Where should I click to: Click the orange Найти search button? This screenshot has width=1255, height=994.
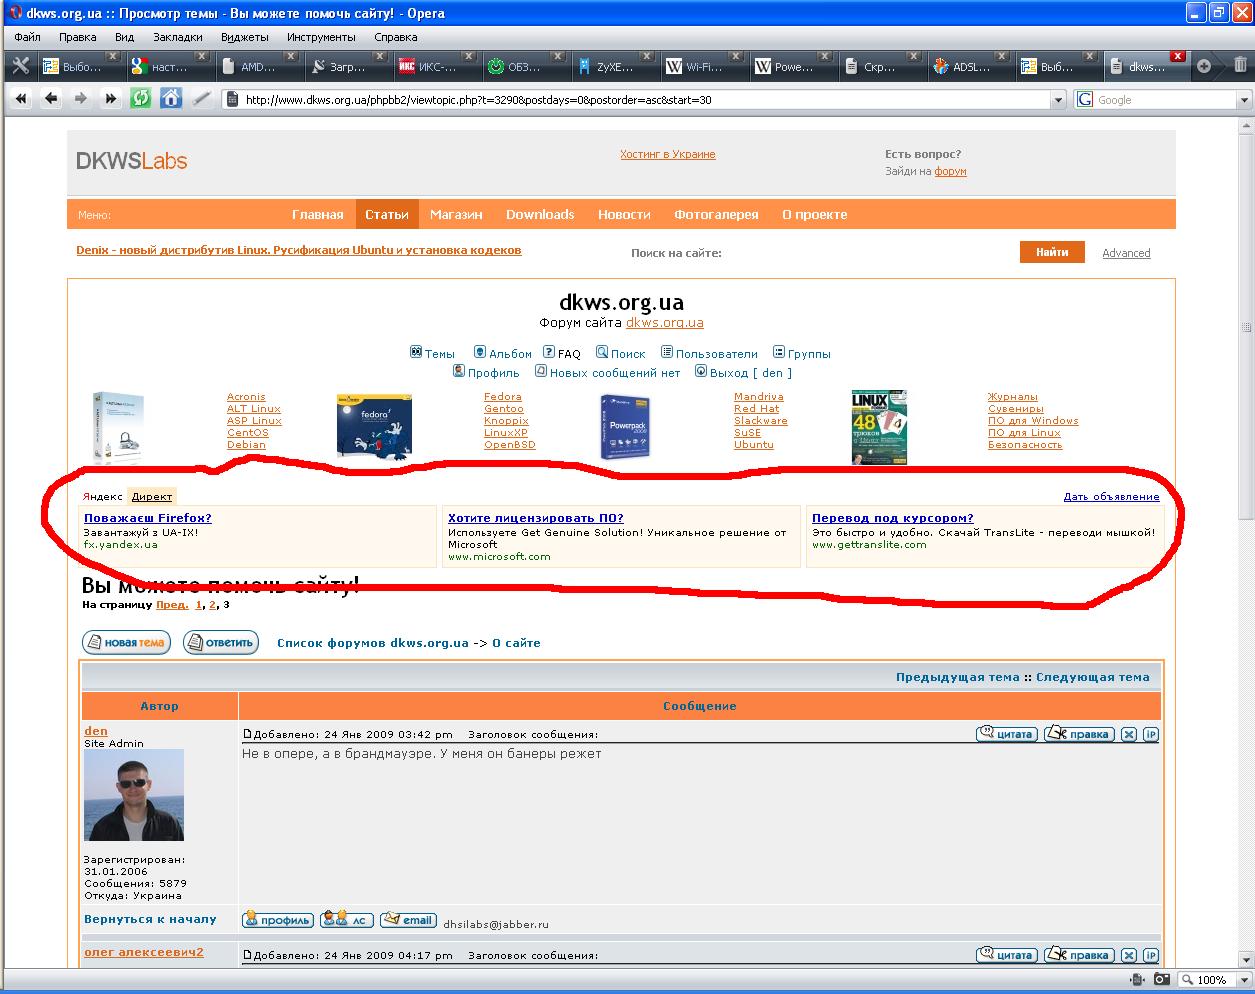[1052, 252]
